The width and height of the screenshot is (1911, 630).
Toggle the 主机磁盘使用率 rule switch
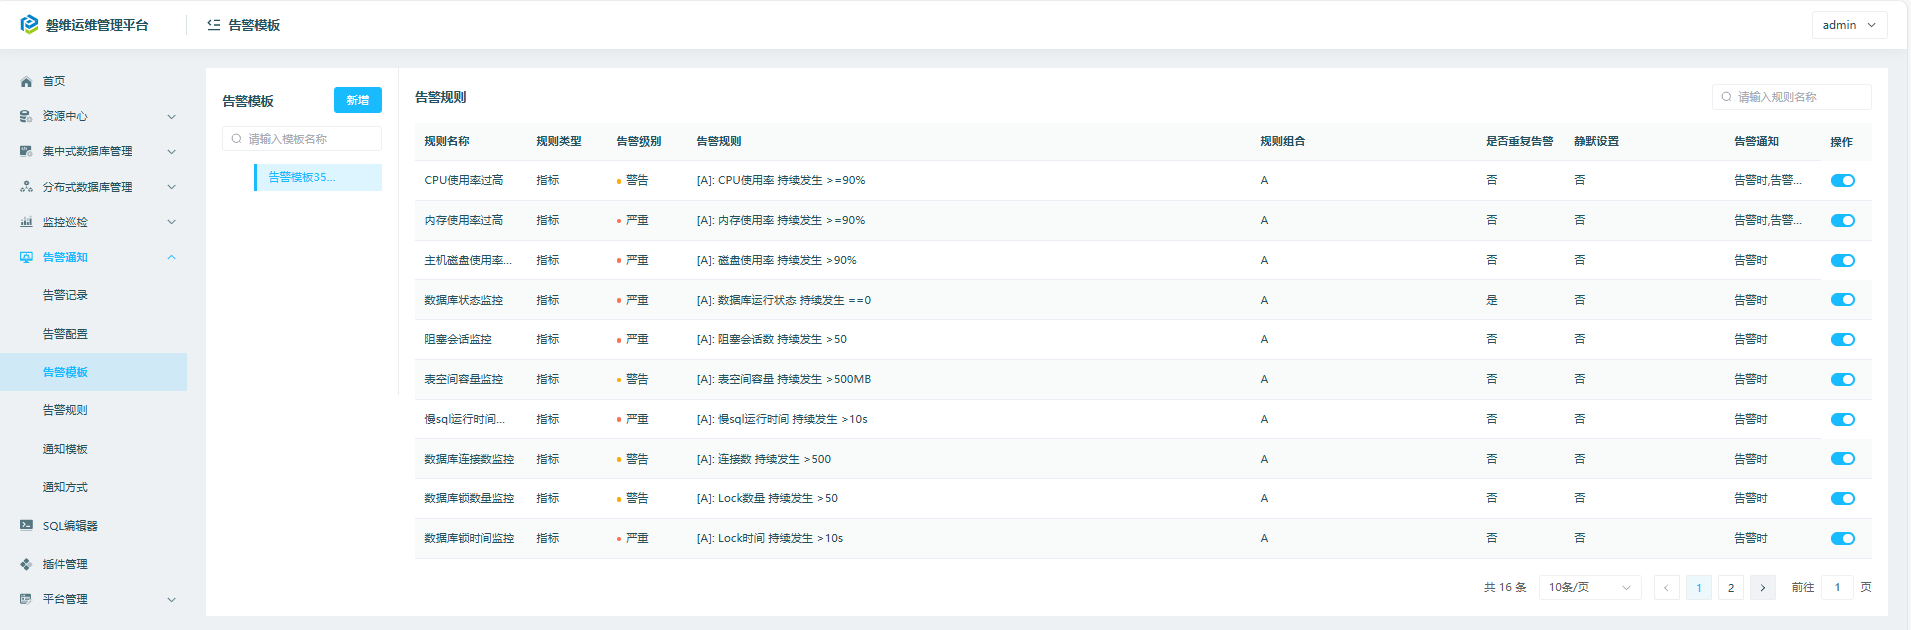click(1843, 261)
